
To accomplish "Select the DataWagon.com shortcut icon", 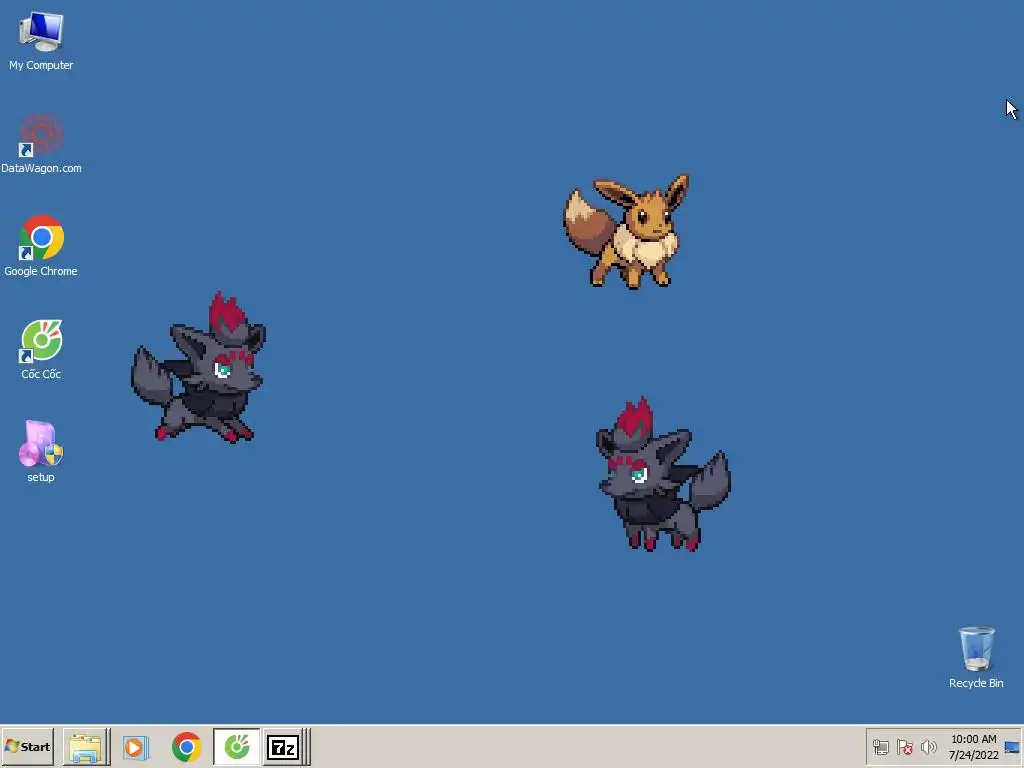I will pyautogui.click(x=41, y=144).
